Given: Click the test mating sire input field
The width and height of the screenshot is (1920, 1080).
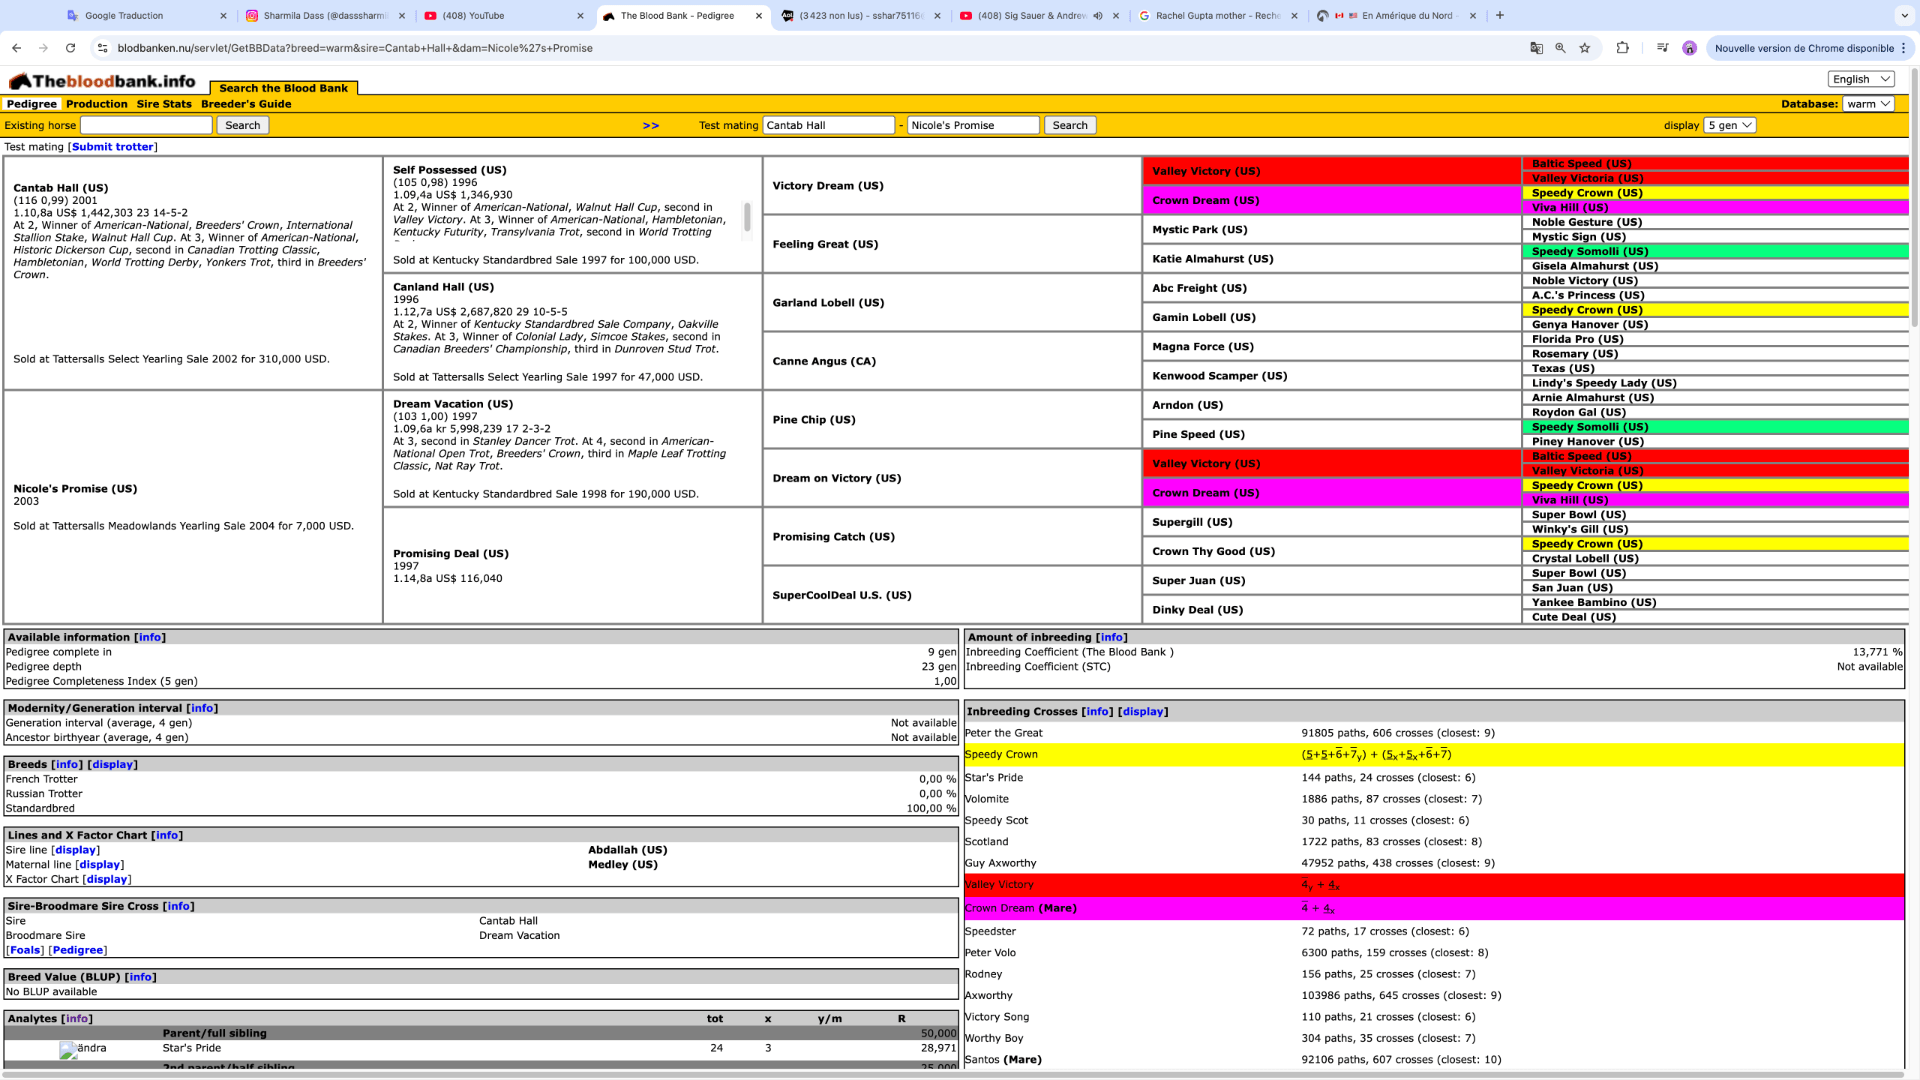Looking at the screenshot, I should (832, 124).
